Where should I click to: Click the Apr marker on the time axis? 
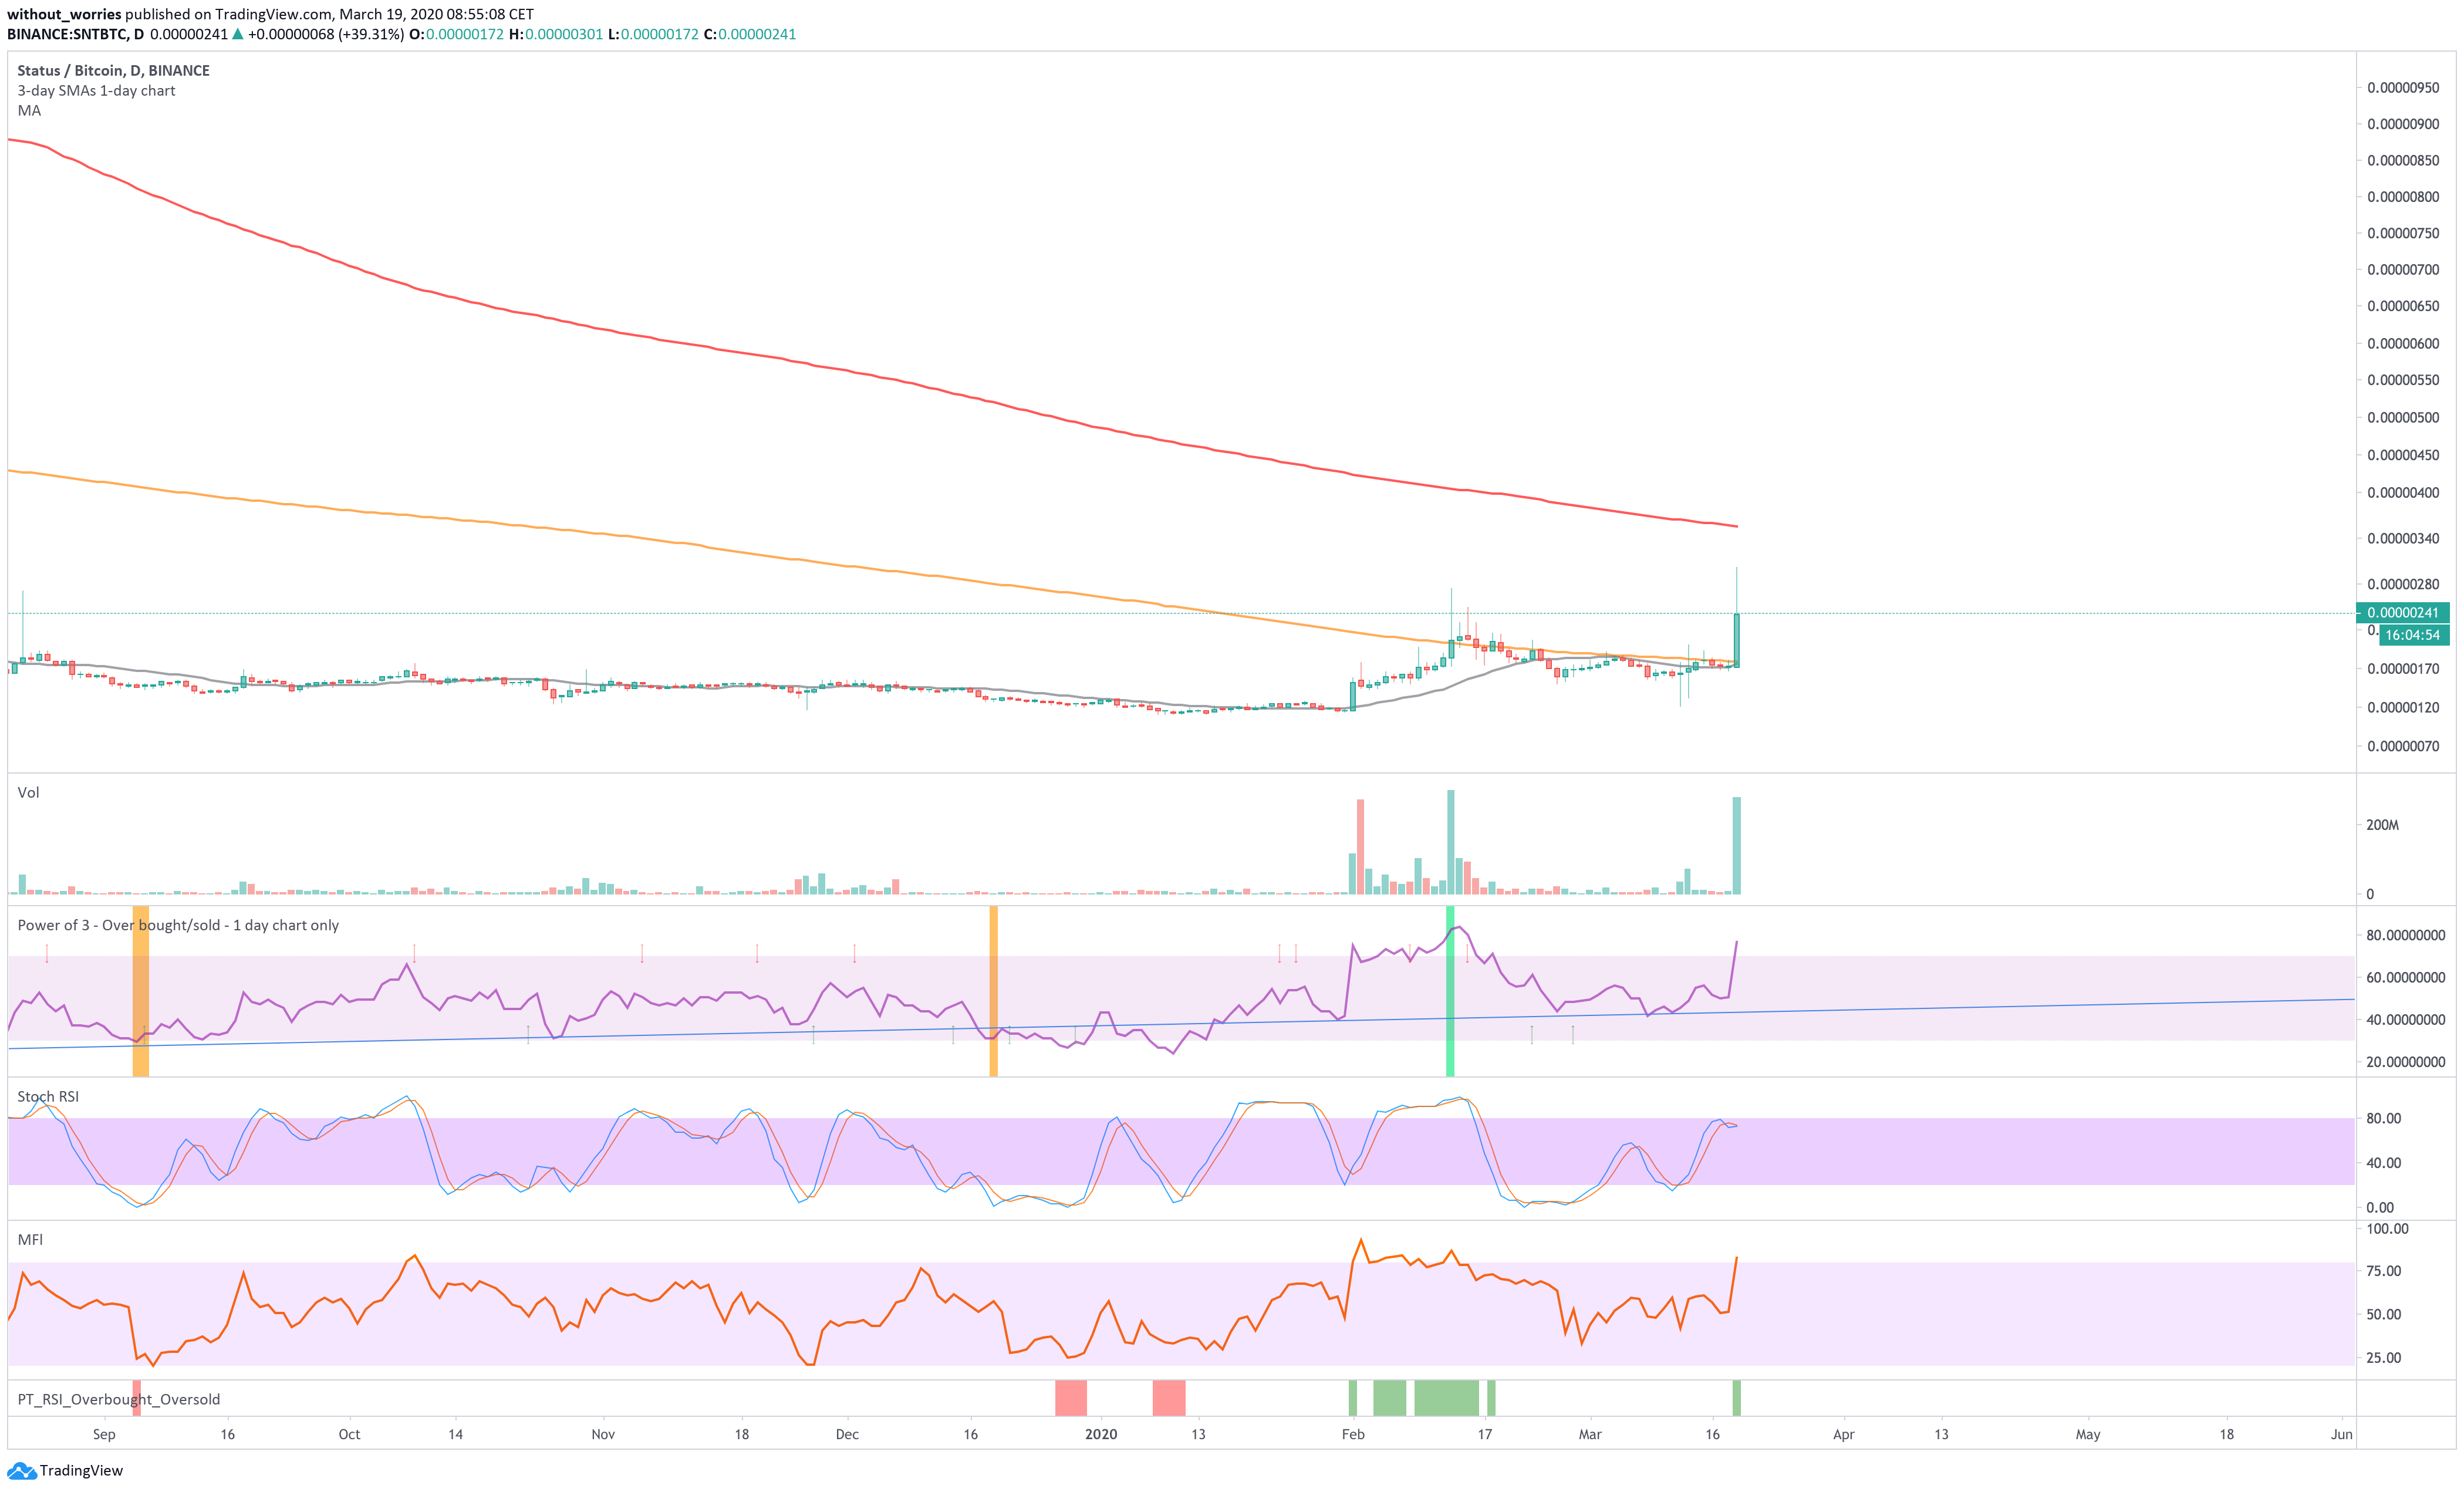coord(1844,1434)
